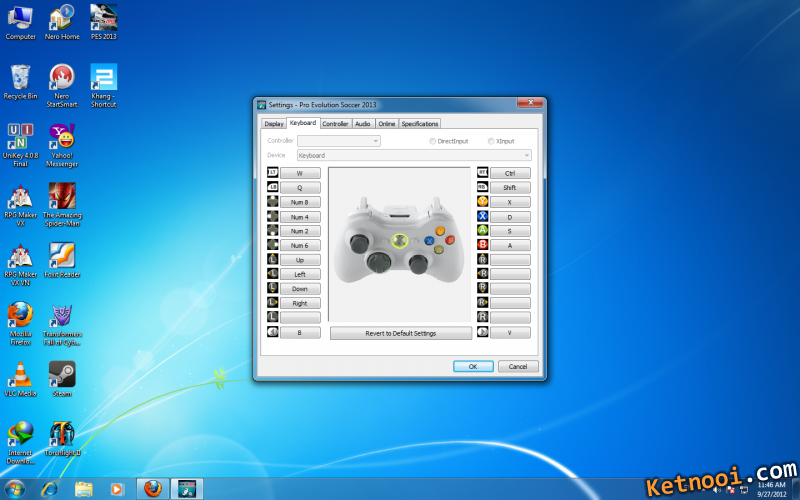Image resolution: width=800 pixels, height=500 pixels.
Task: Select the Foxit Reader desktop icon
Action: tap(62, 260)
